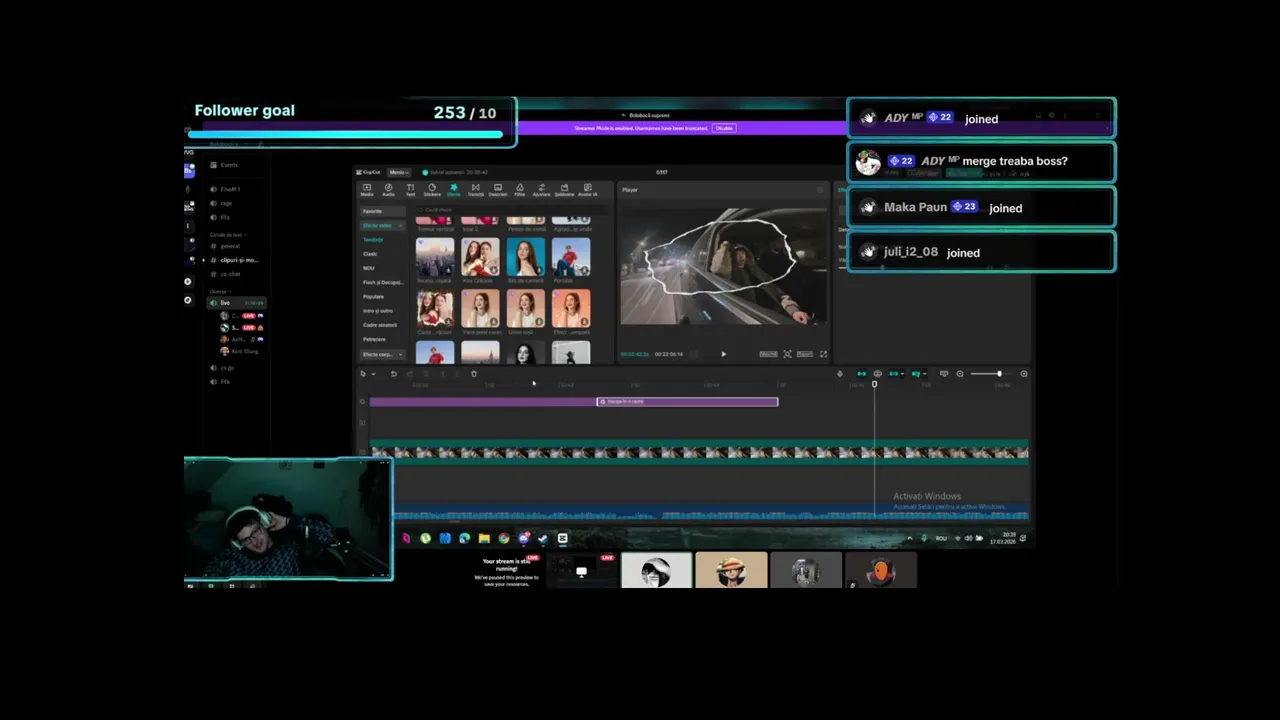Screen dimensions: 1280x720
Task: Open the Avatar IA tab
Action: 588,189
